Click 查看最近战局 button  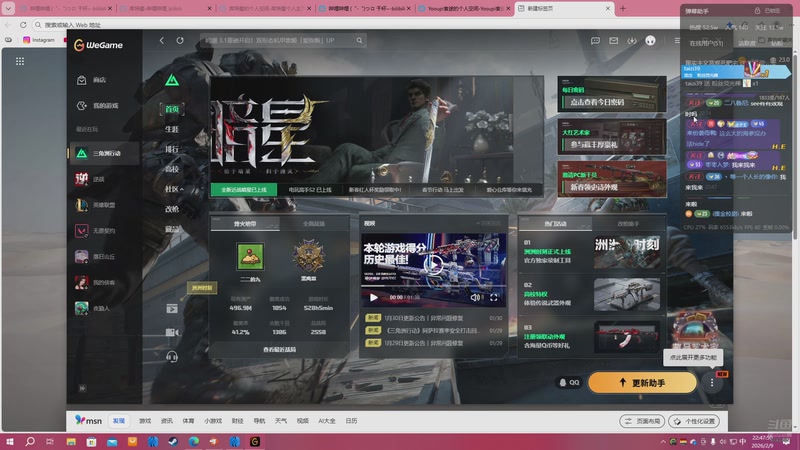tap(280, 349)
